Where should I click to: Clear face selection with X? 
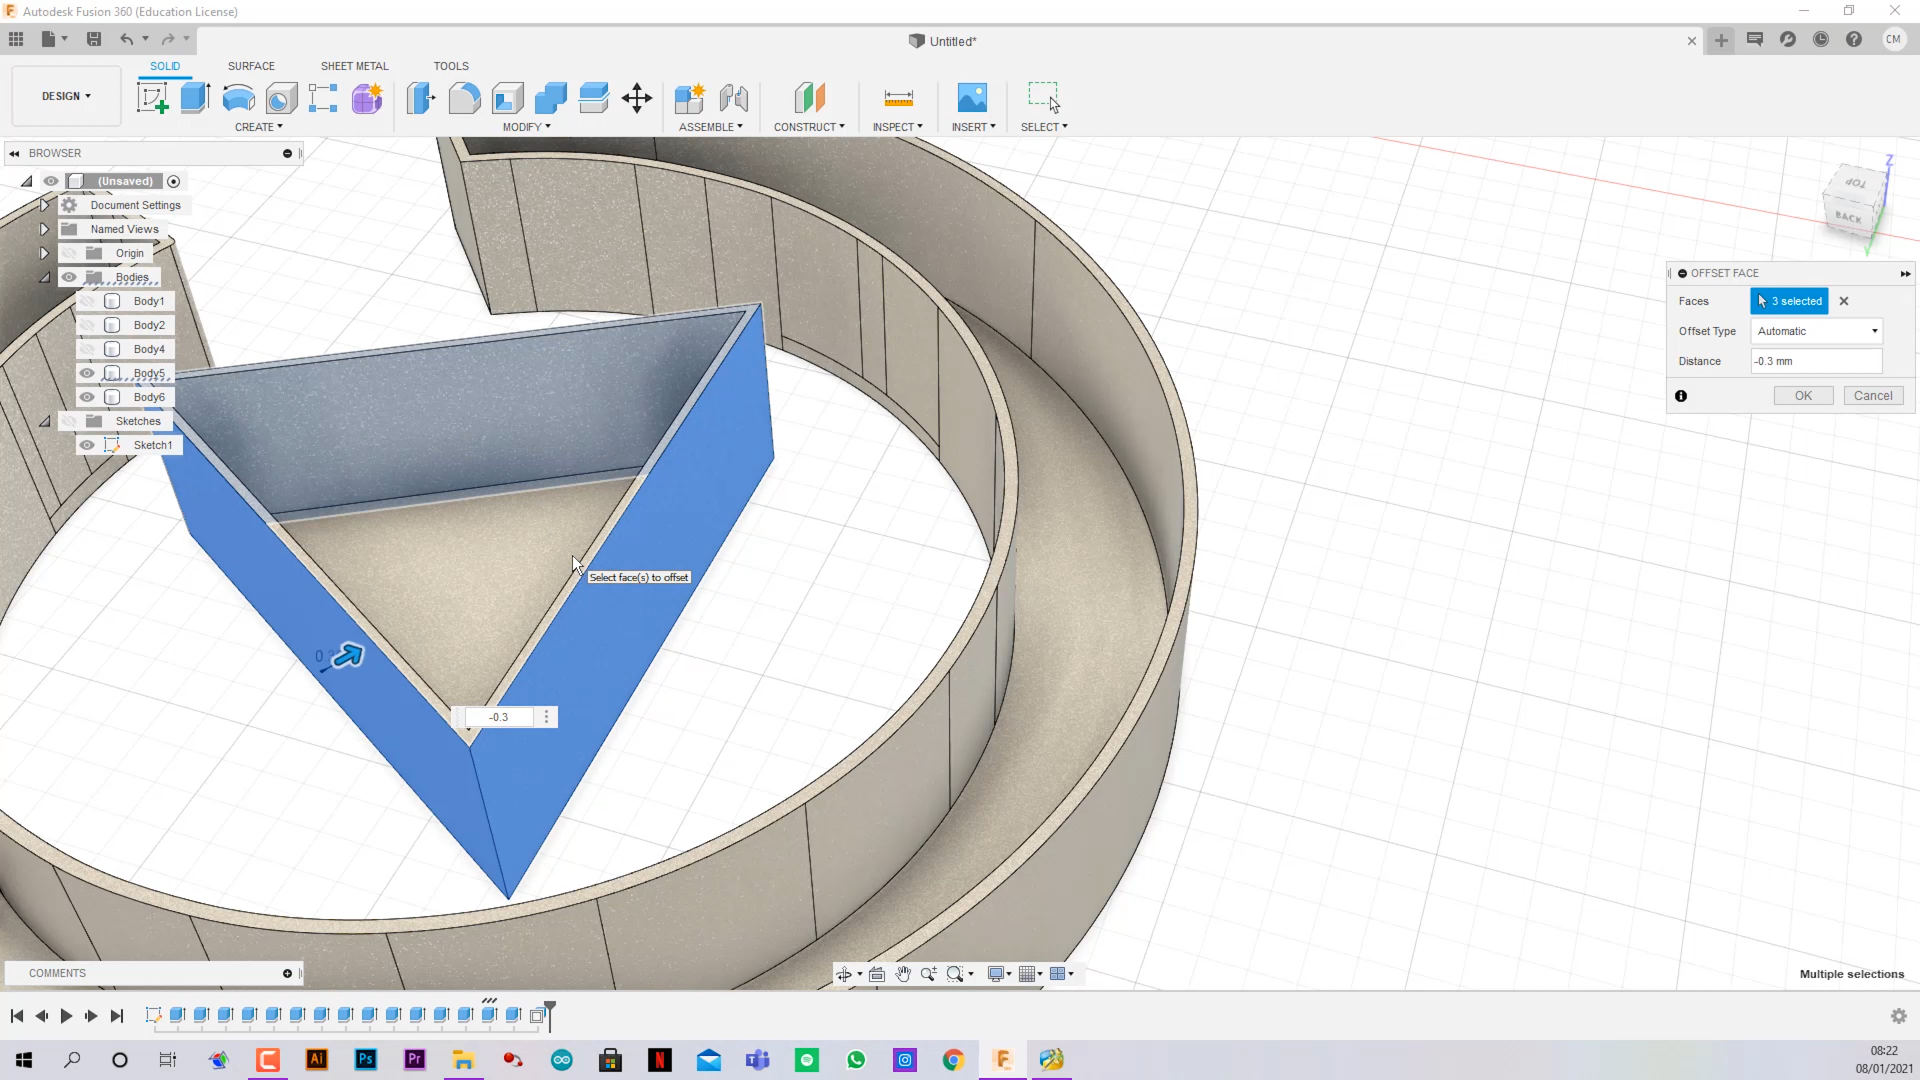(x=1844, y=301)
